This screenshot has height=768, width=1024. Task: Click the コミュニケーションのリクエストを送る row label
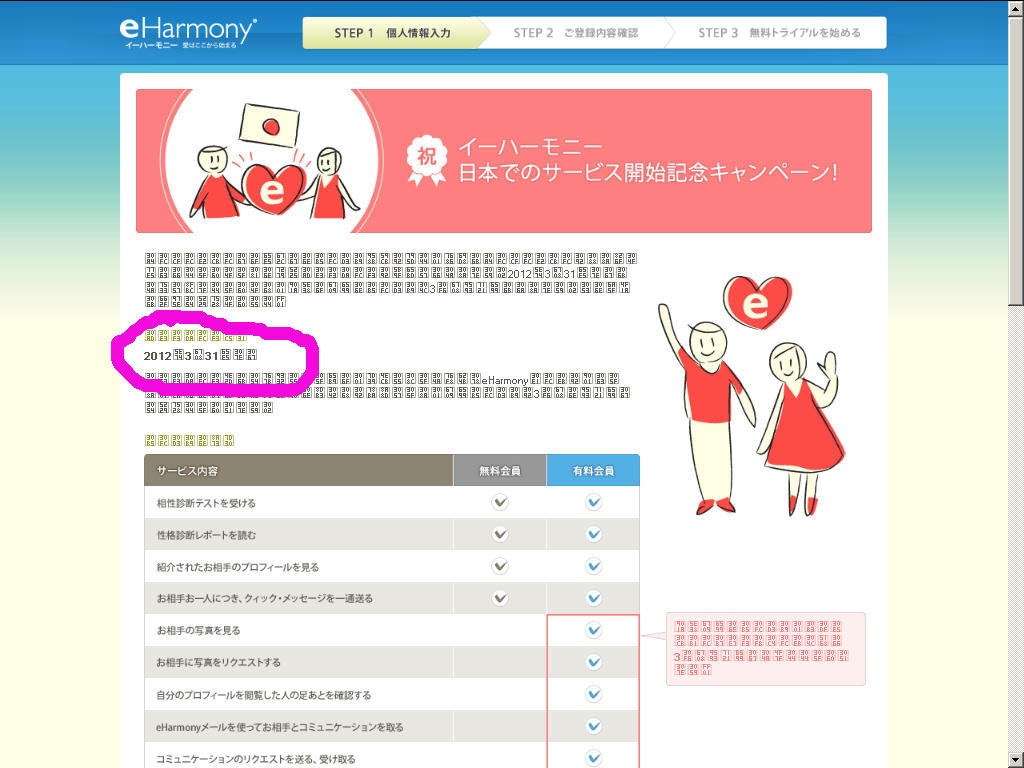pos(256,759)
